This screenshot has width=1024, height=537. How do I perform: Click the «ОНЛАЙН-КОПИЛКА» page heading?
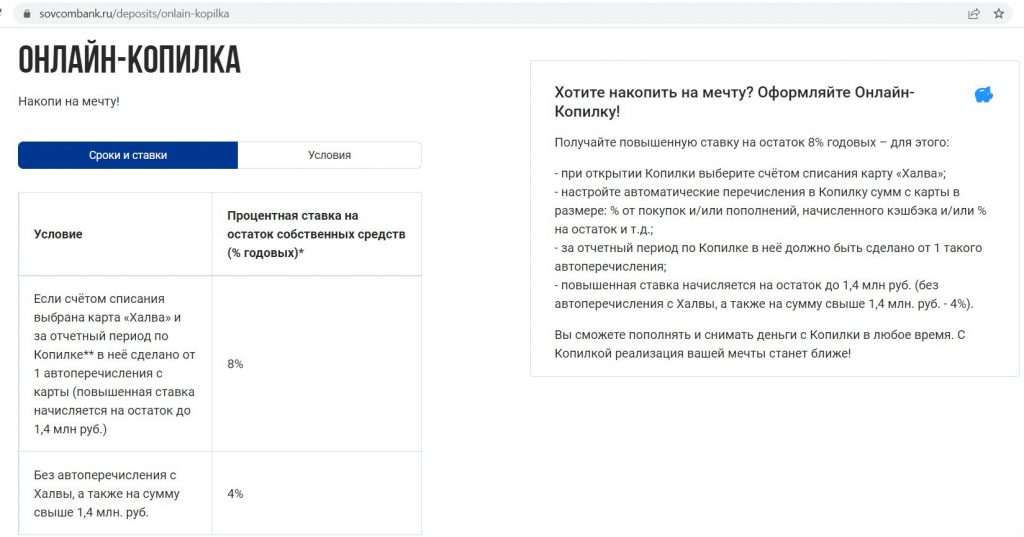coord(130,60)
